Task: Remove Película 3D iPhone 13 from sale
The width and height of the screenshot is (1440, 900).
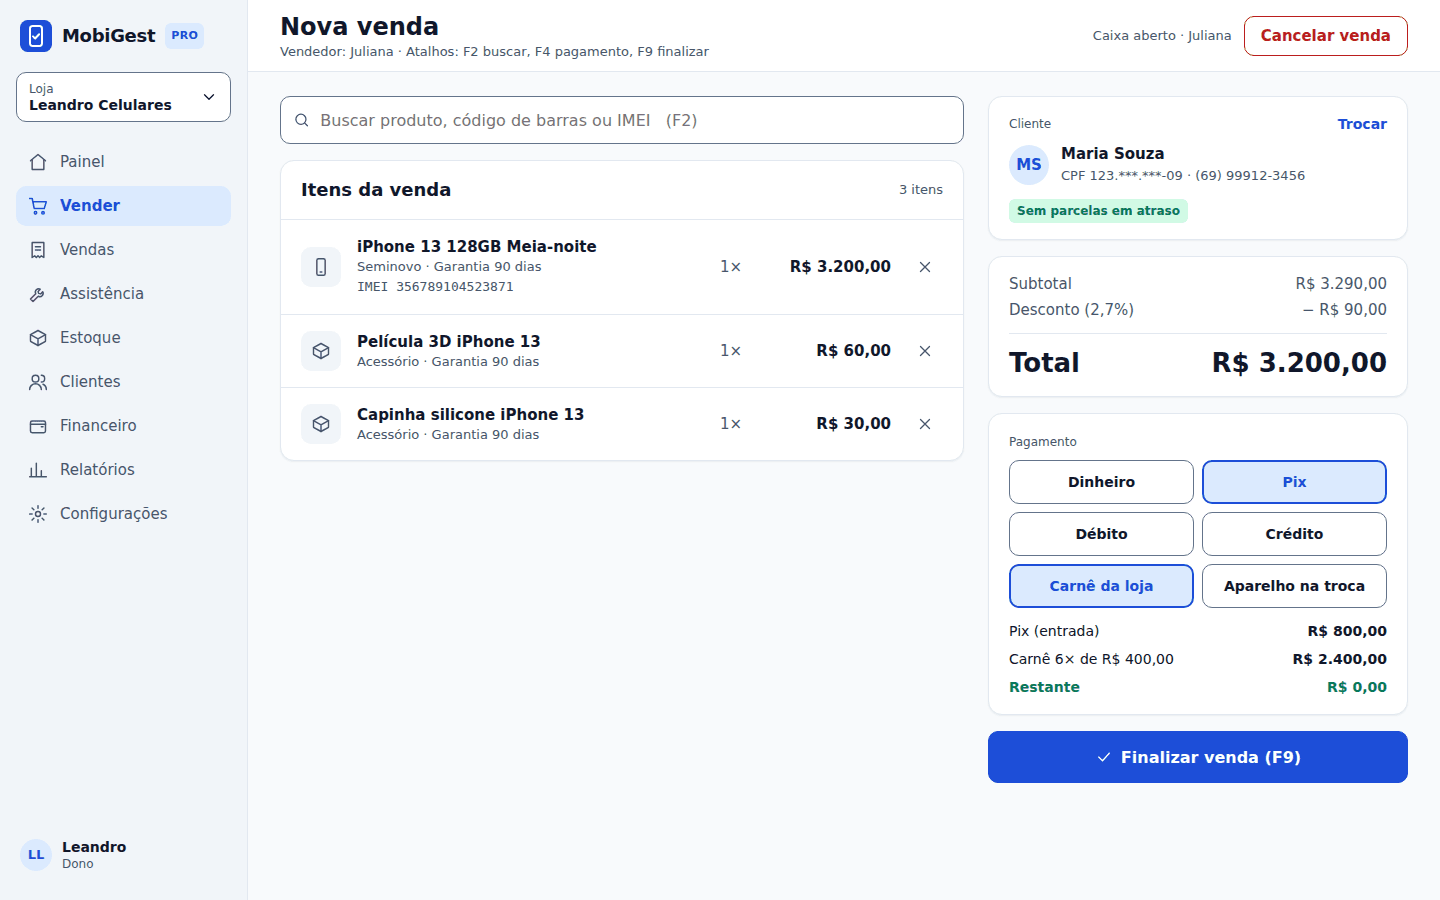Action: tap(925, 351)
